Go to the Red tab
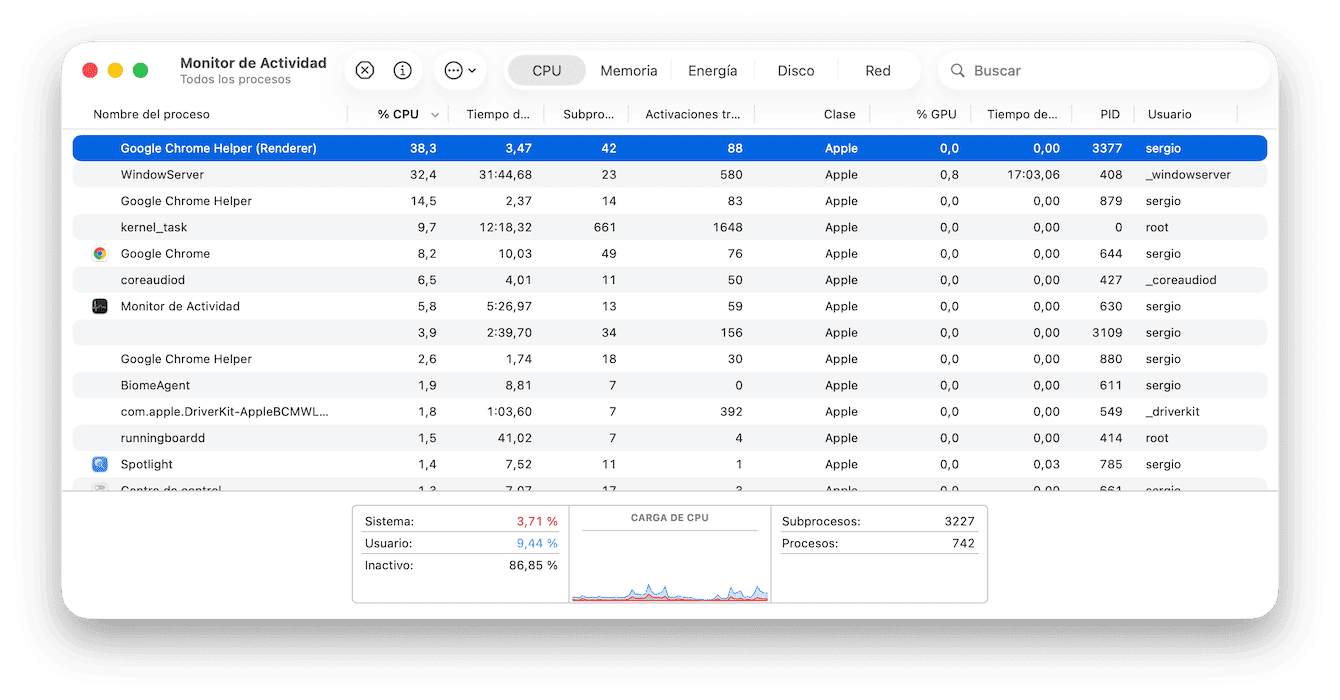Image resolution: width=1340 pixels, height=700 pixels. (x=878, y=71)
